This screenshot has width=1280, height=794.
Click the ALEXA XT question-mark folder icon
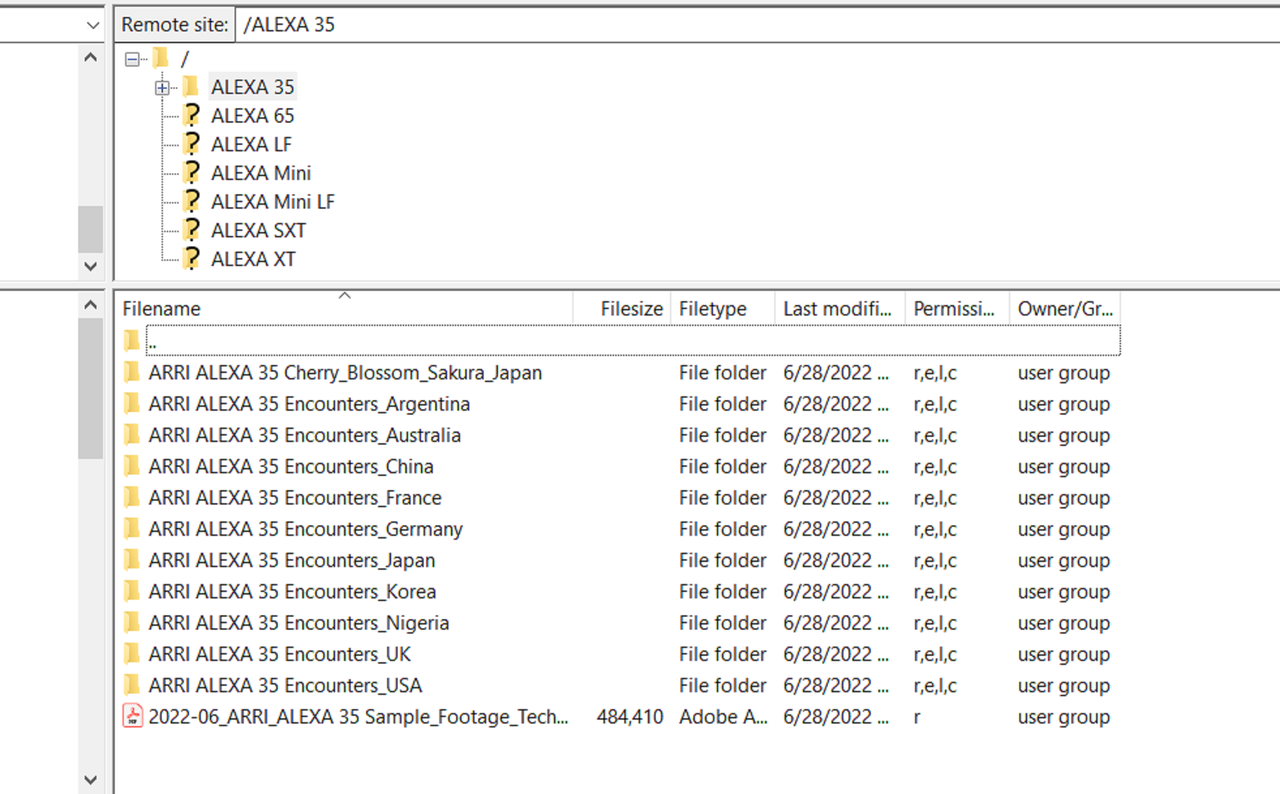click(x=192, y=258)
